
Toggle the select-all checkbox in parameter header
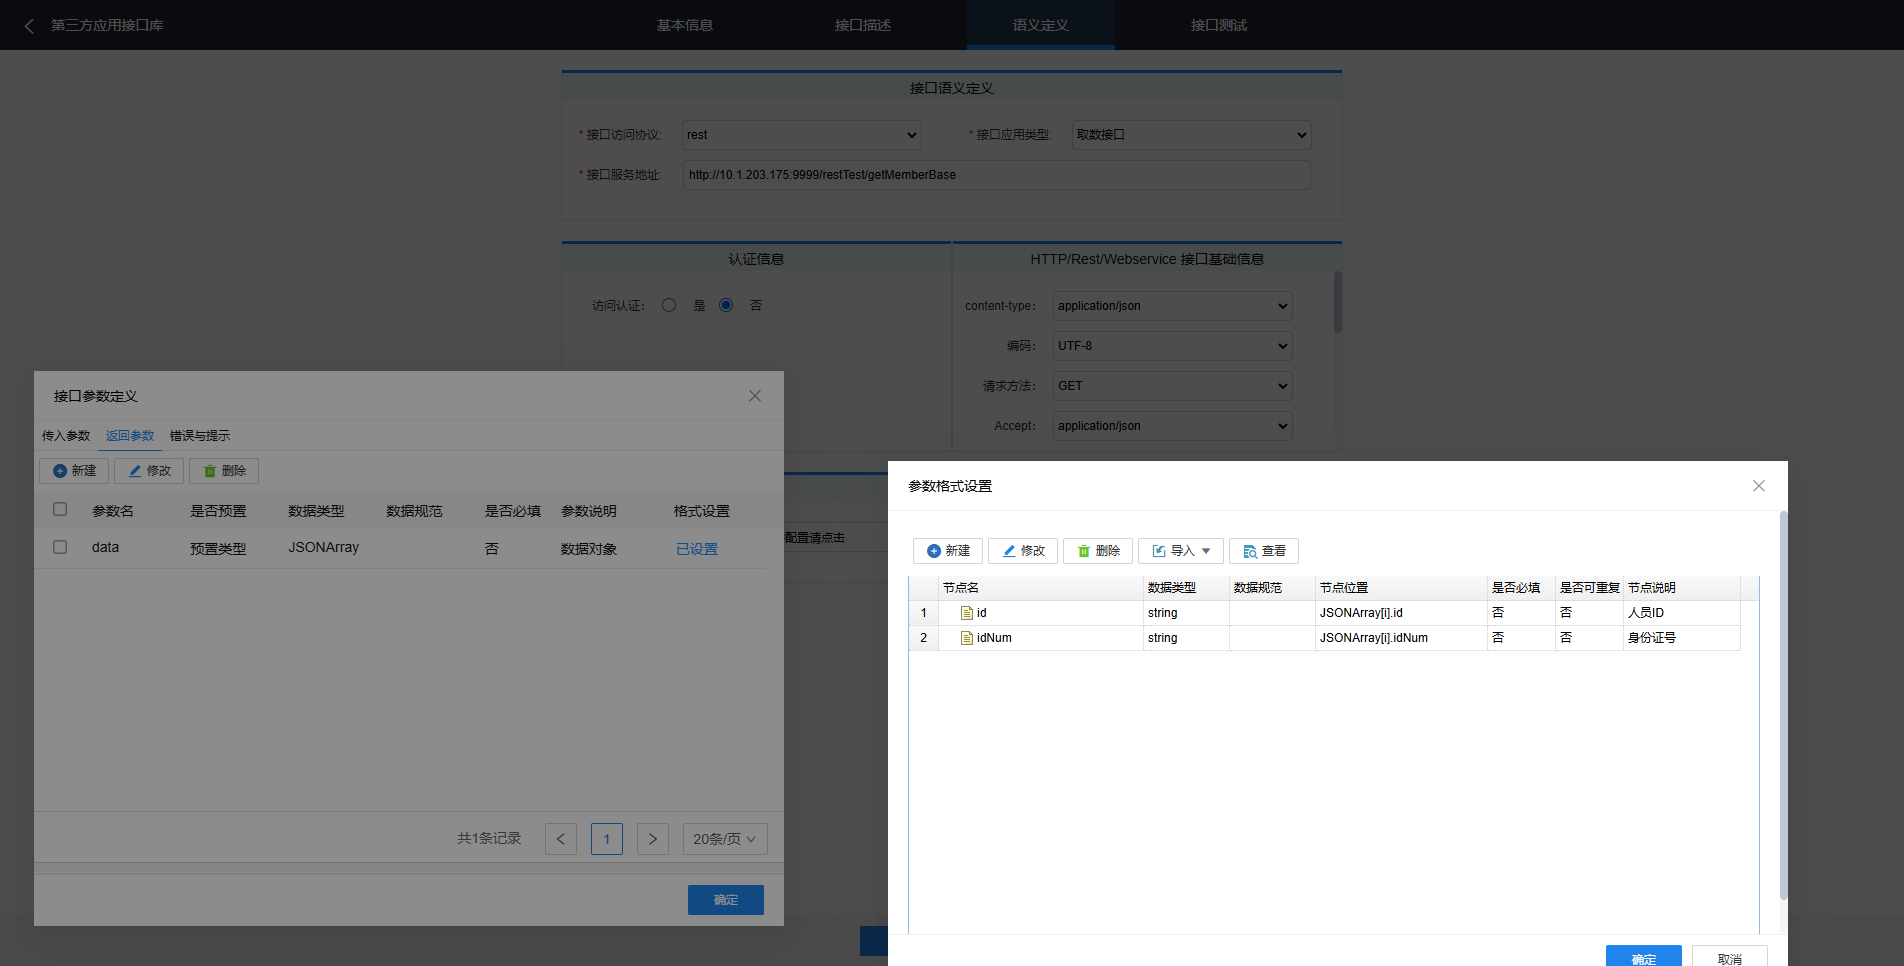point(60,509)
